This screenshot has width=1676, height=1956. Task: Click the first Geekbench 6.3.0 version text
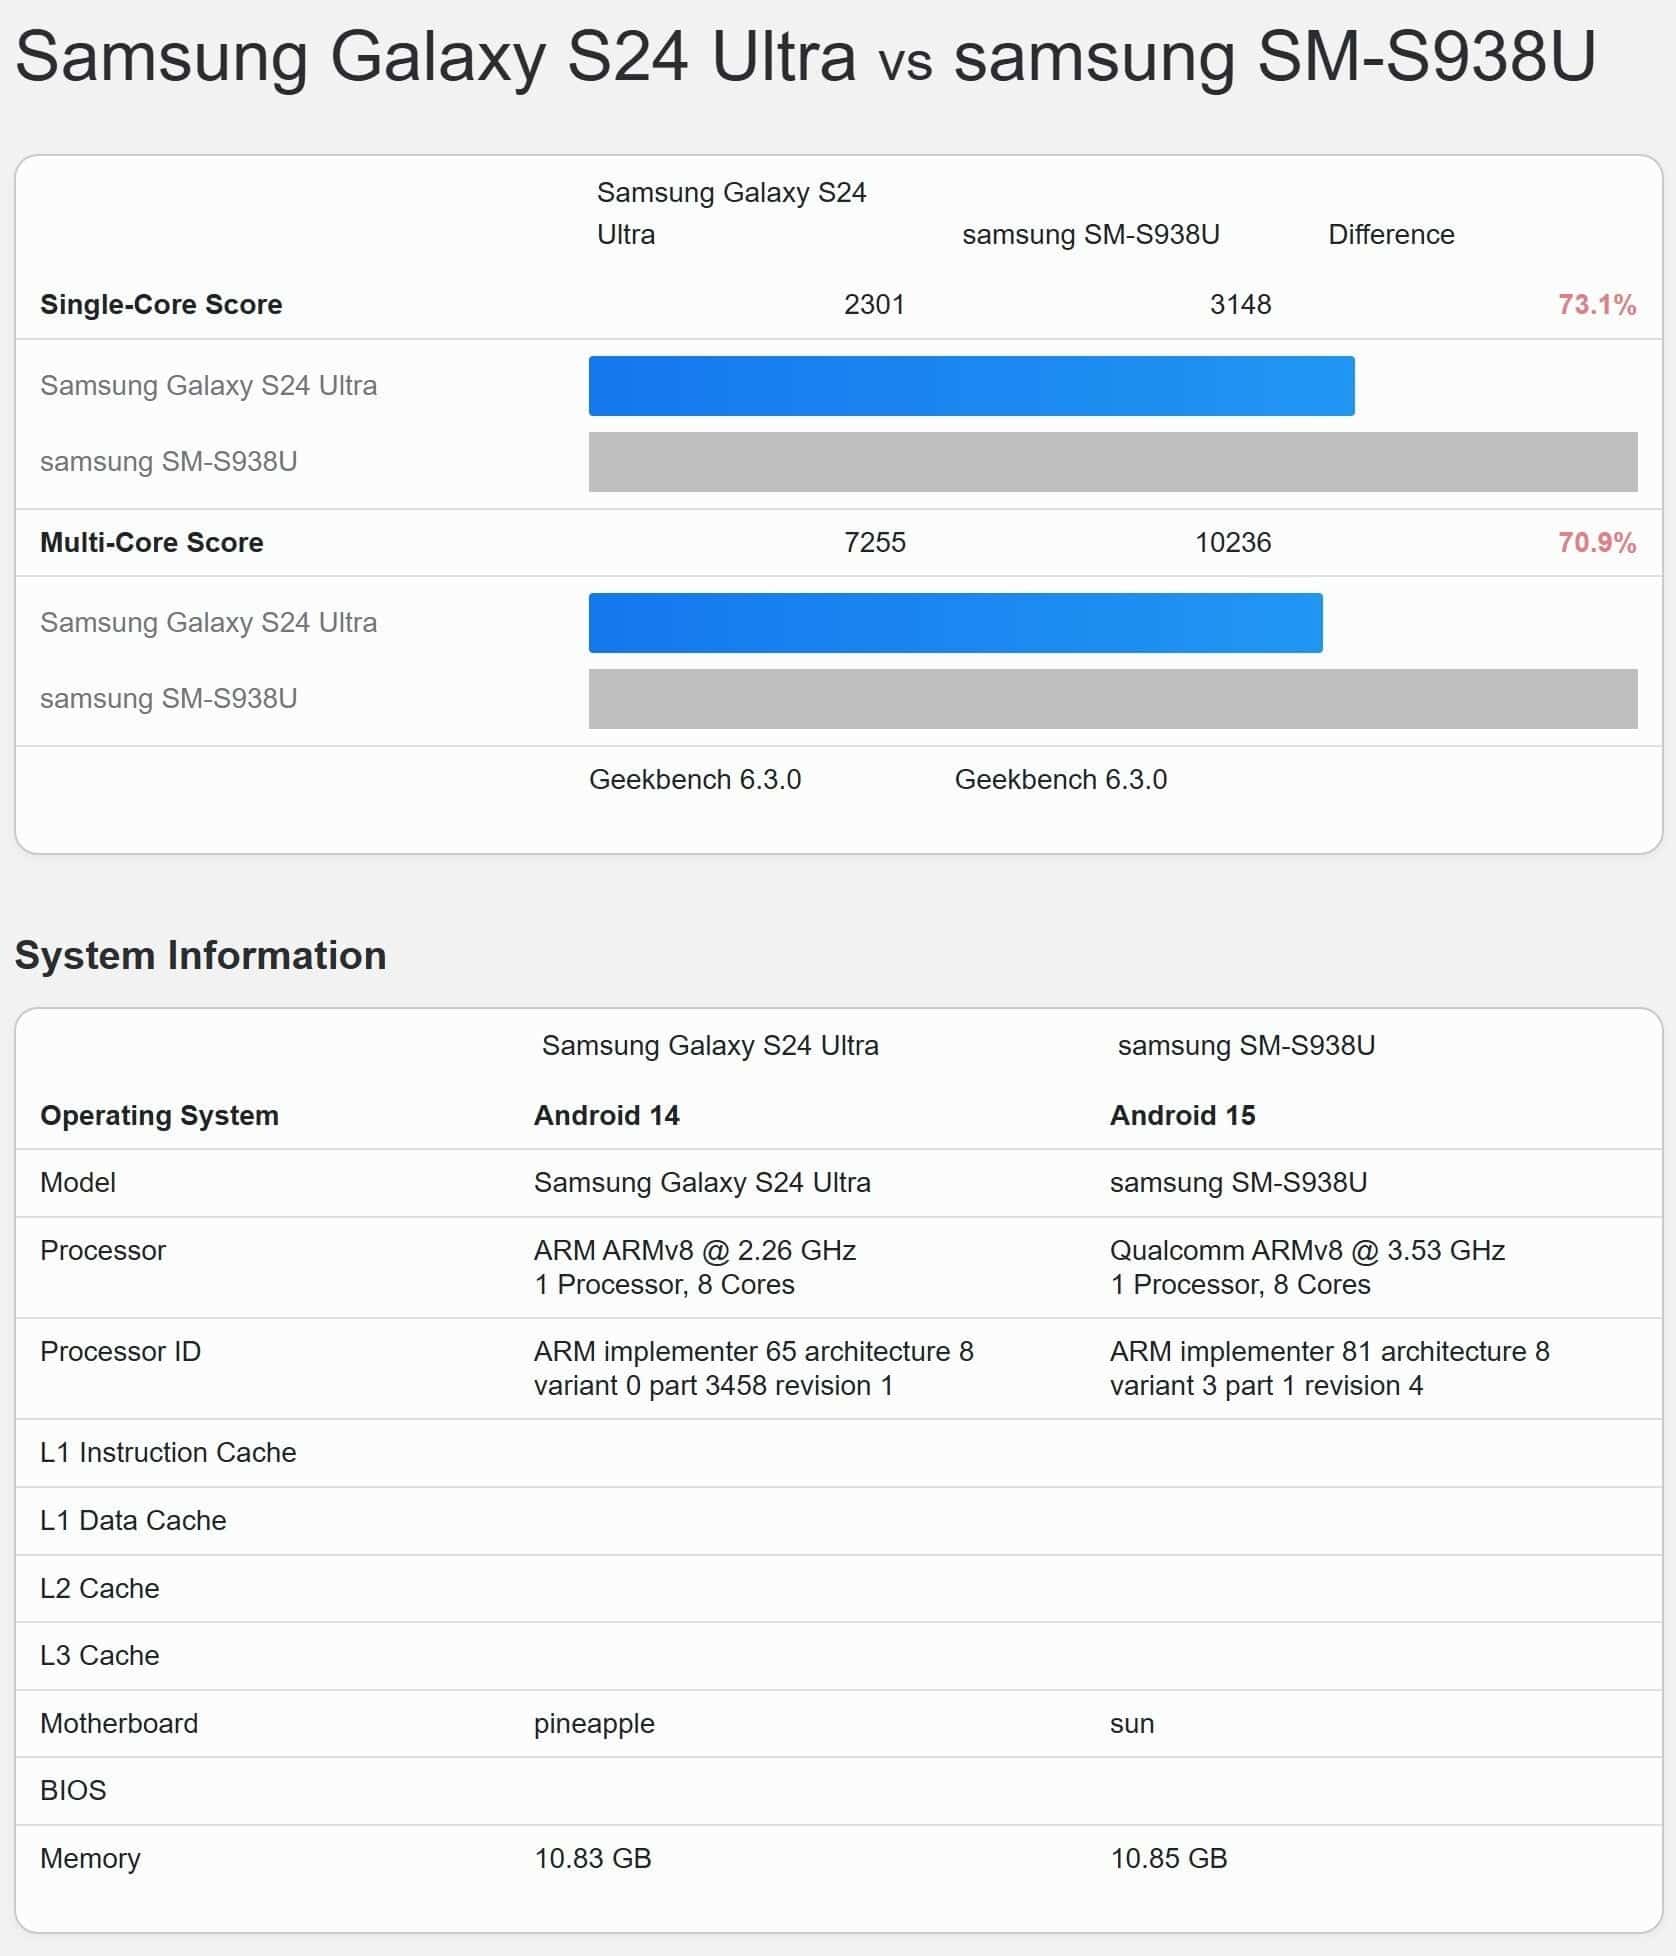pos(695,779)
